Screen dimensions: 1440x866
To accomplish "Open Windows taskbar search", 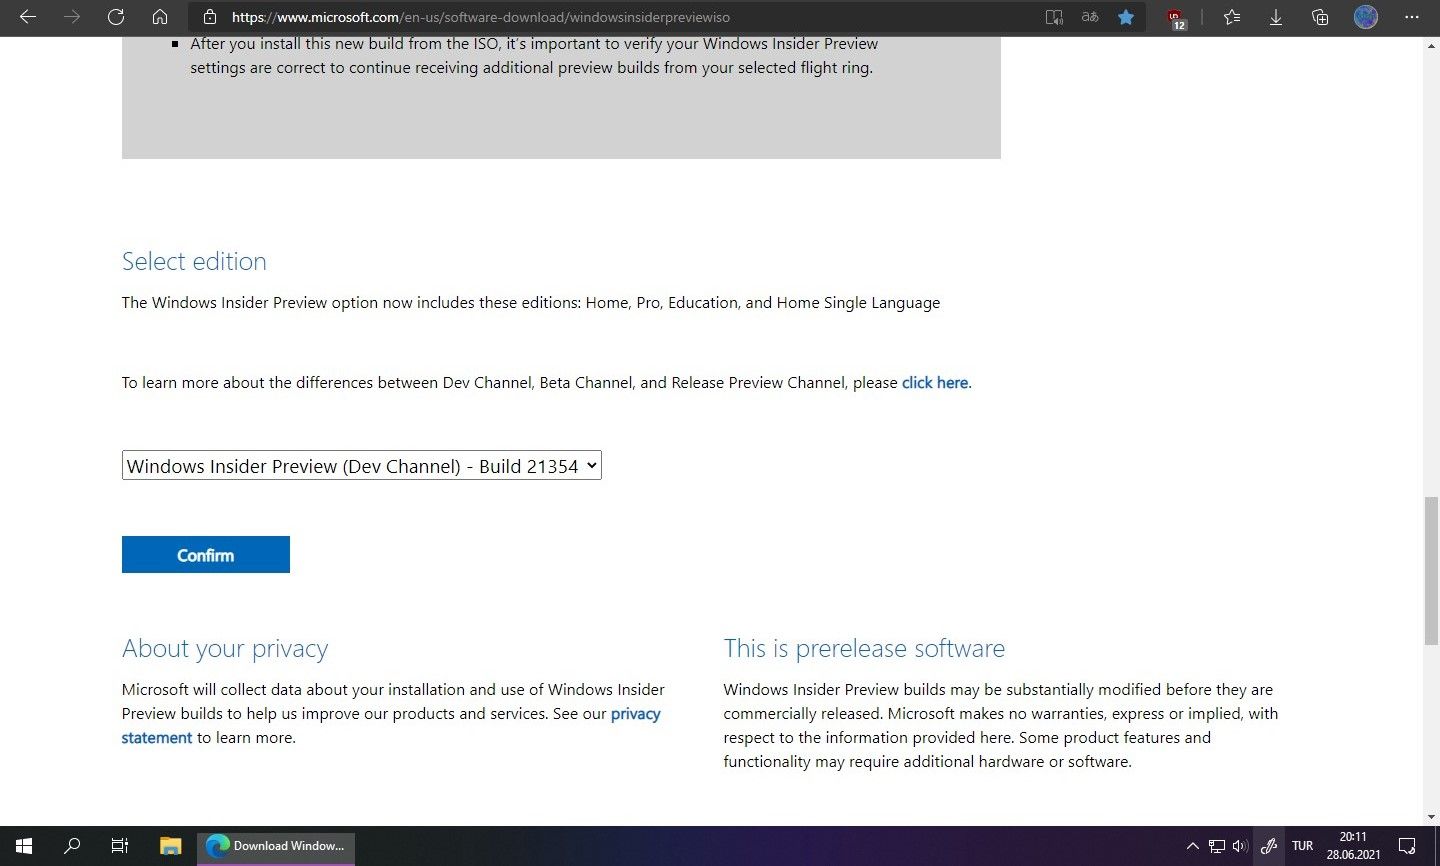I will click(x=72, y=846).
